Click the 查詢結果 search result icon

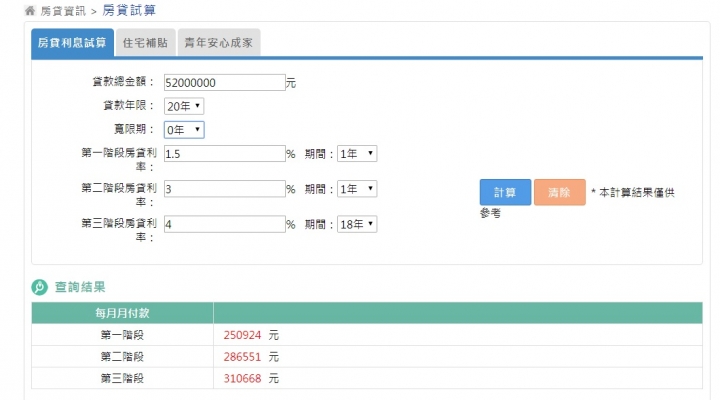point(39,287)
